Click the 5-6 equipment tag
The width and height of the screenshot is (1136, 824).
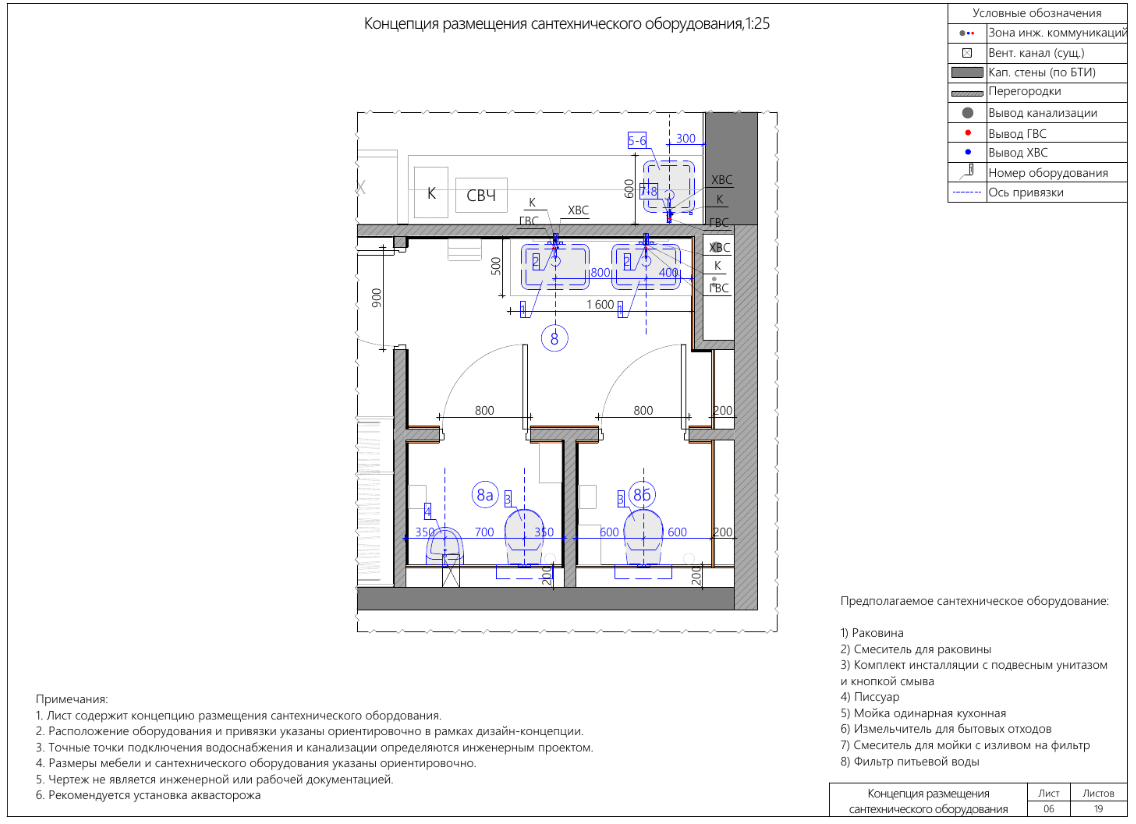coord(637,141)
